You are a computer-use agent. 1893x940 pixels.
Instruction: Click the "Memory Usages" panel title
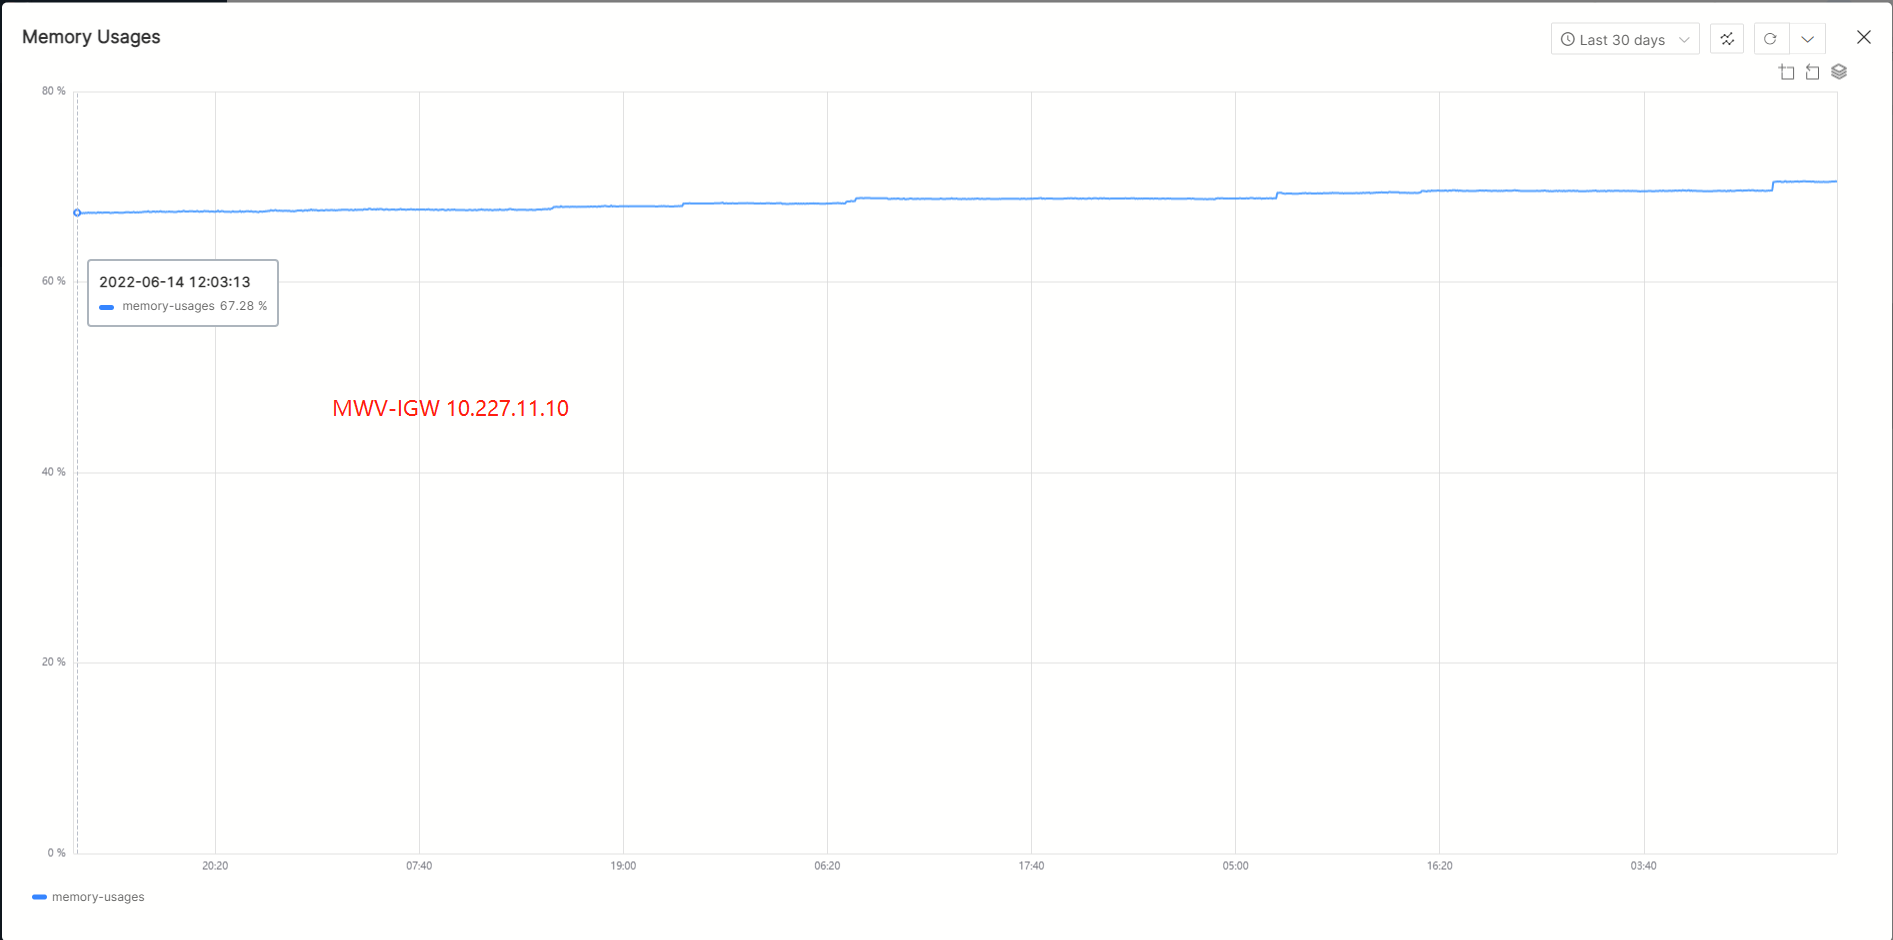coord(91,37)
